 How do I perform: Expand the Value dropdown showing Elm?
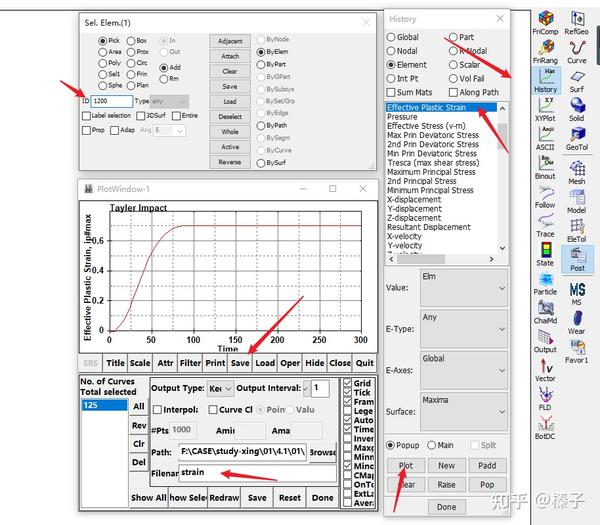464,287
